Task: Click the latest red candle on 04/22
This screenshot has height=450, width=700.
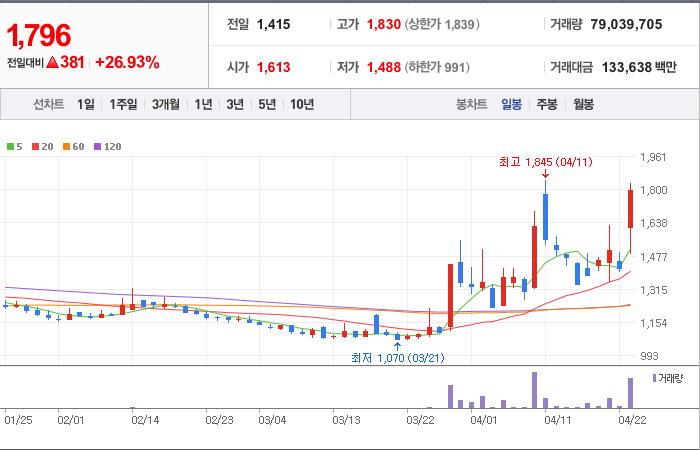Action: tap(630, 209)
